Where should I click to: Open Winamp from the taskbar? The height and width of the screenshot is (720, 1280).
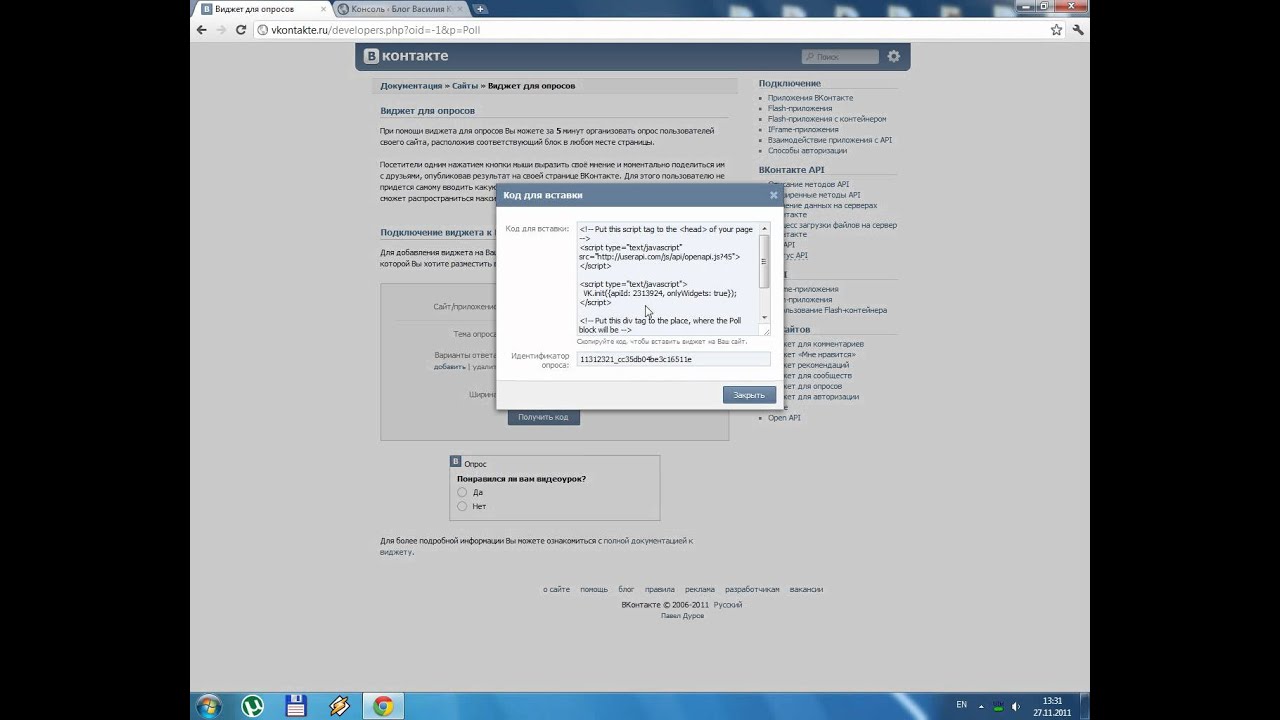pos(339,706)
